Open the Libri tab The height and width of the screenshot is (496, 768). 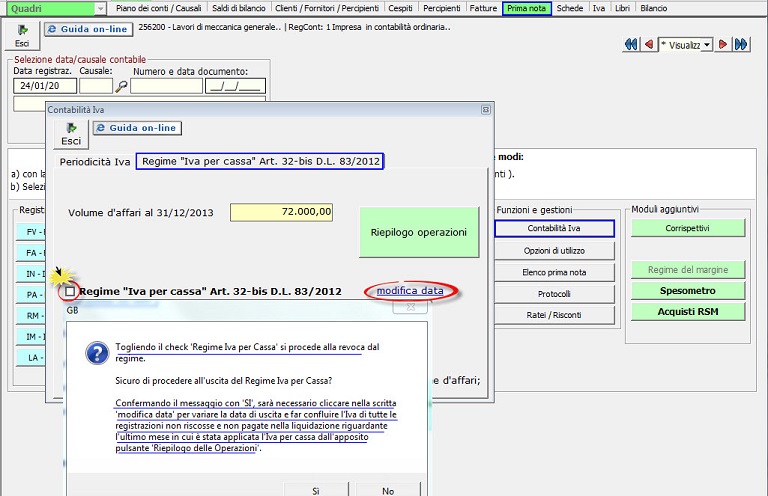(x=622, y=8)
